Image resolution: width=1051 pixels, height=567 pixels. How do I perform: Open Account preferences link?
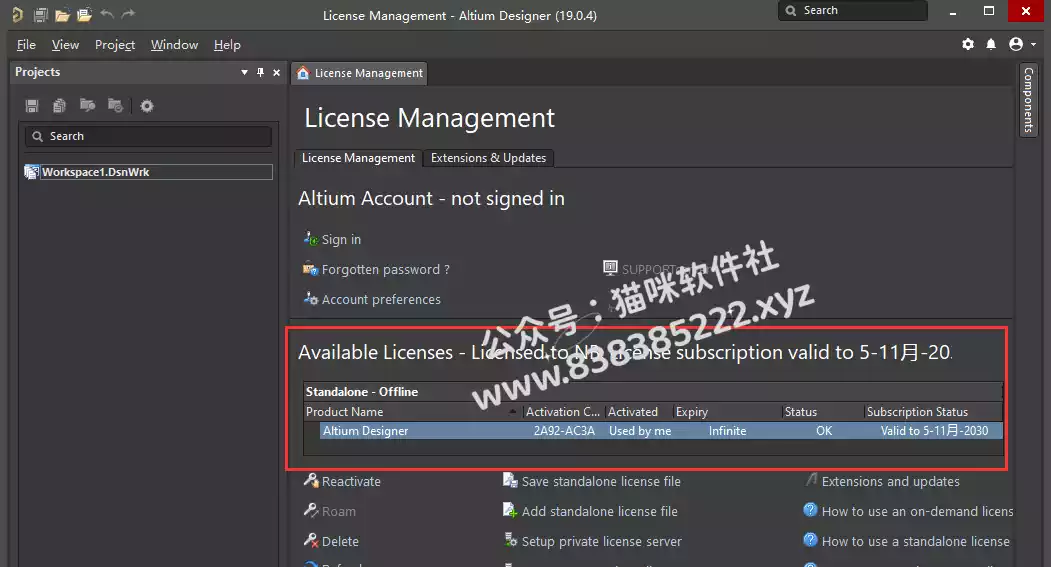coord(381,300)
